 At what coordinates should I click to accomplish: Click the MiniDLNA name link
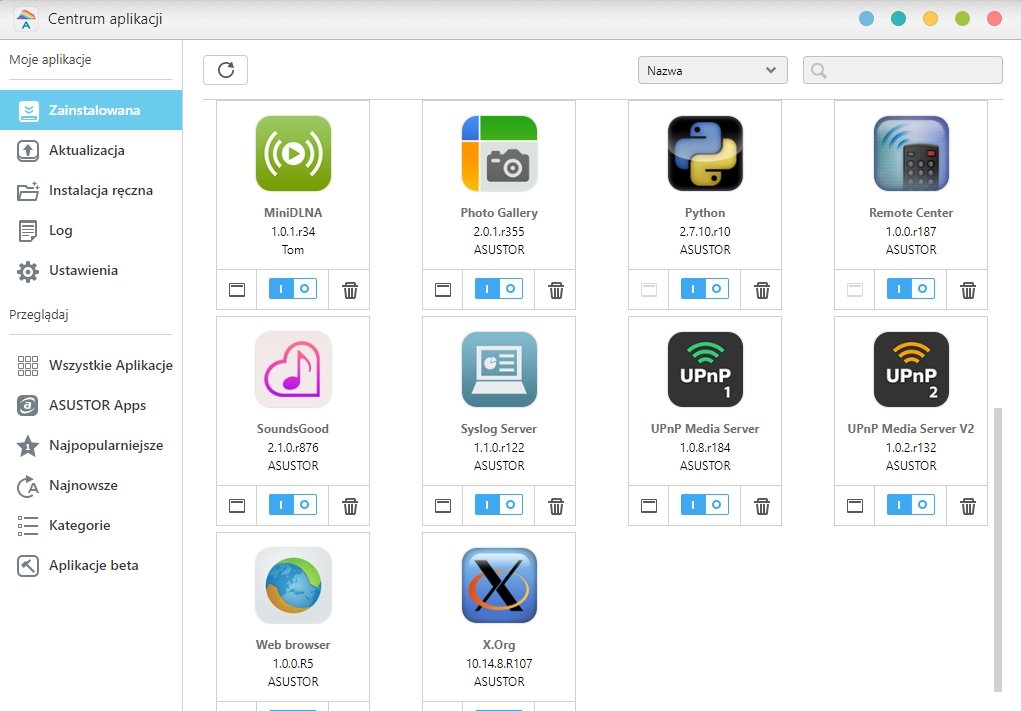pyautogui.click(x=293, y=213)
